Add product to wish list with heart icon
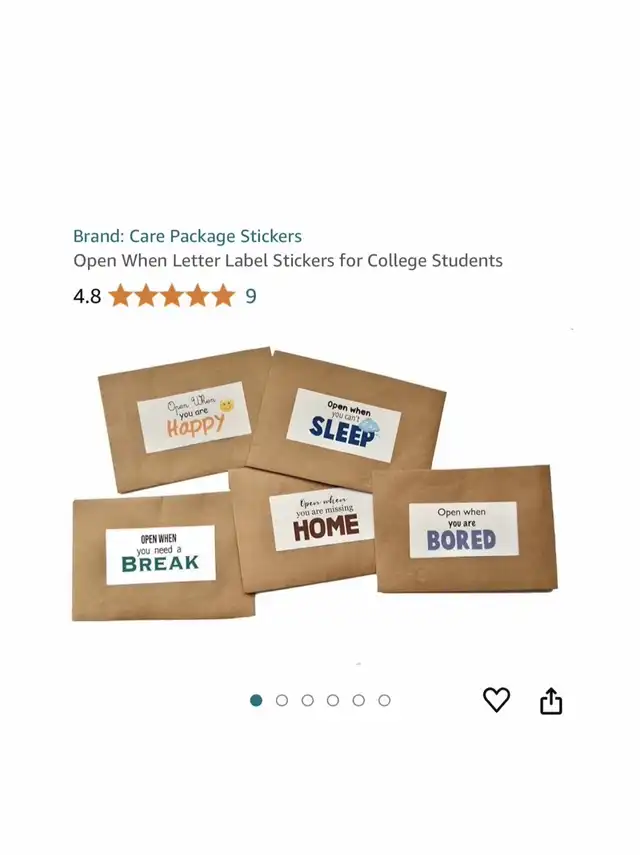Viewport: 640px width, 855px height. click(x=496, y=700)
